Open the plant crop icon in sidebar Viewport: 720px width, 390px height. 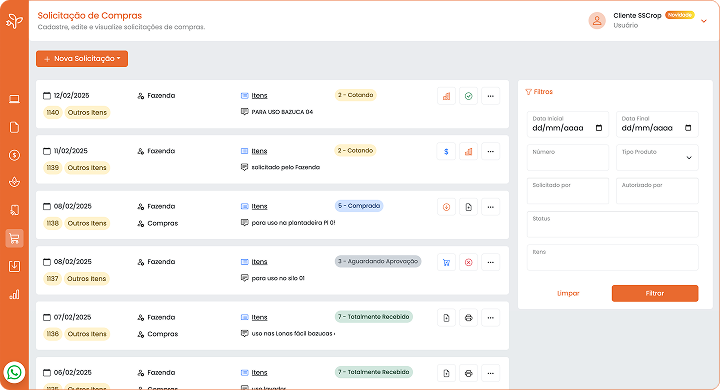point(14,182)
